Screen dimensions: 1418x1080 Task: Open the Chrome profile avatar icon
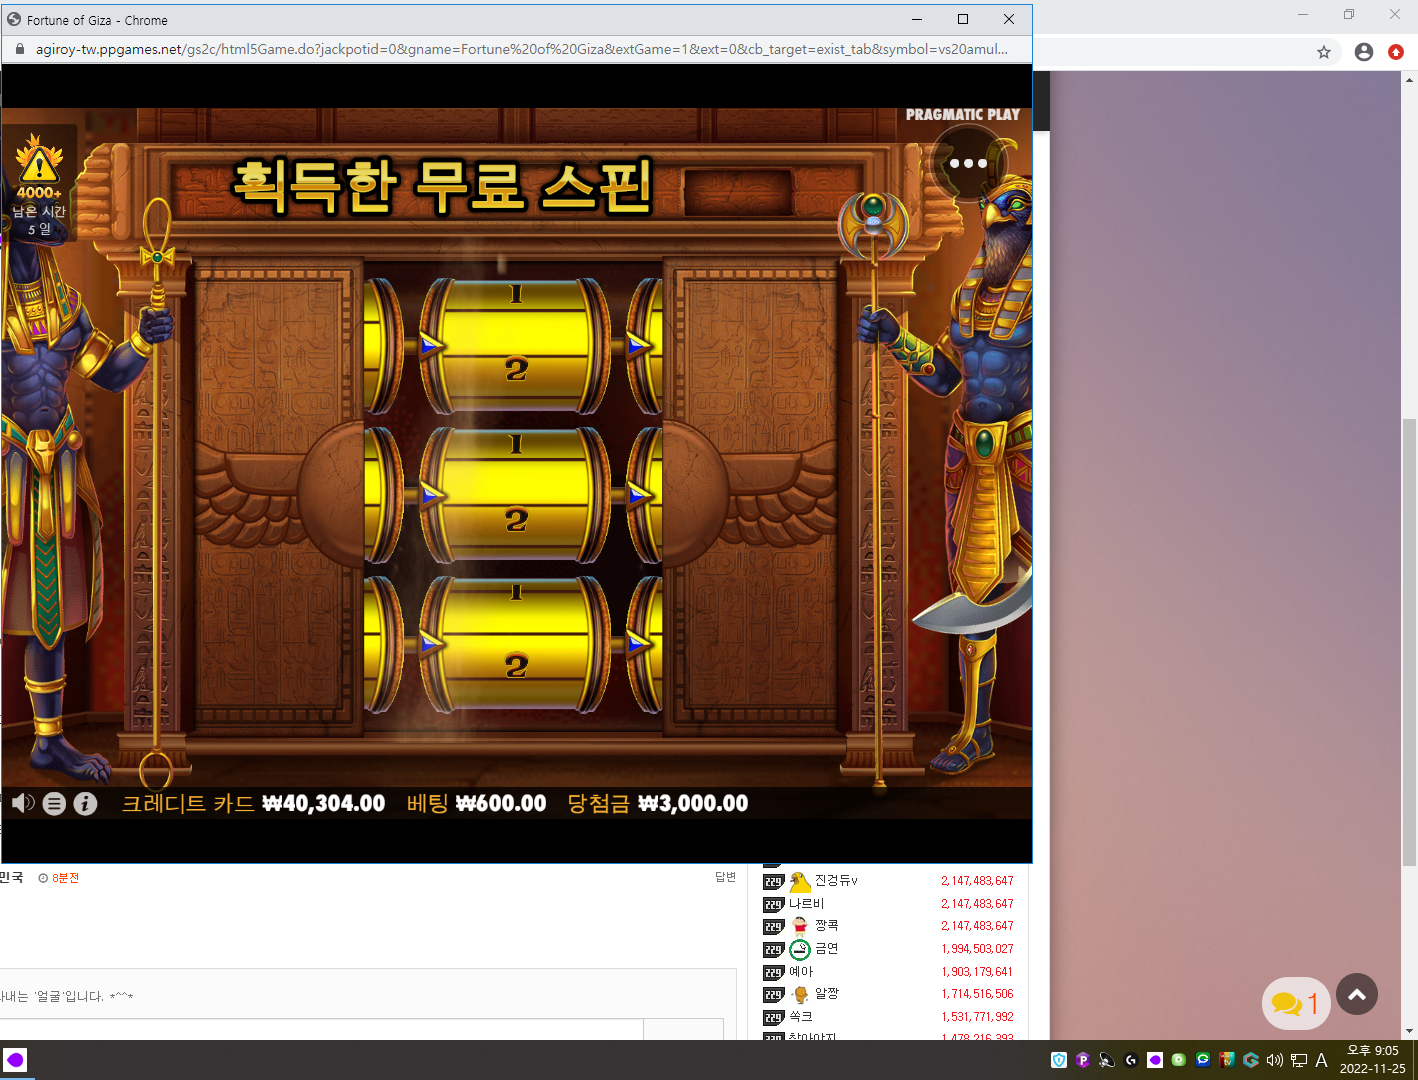(x=1364, y=52)
